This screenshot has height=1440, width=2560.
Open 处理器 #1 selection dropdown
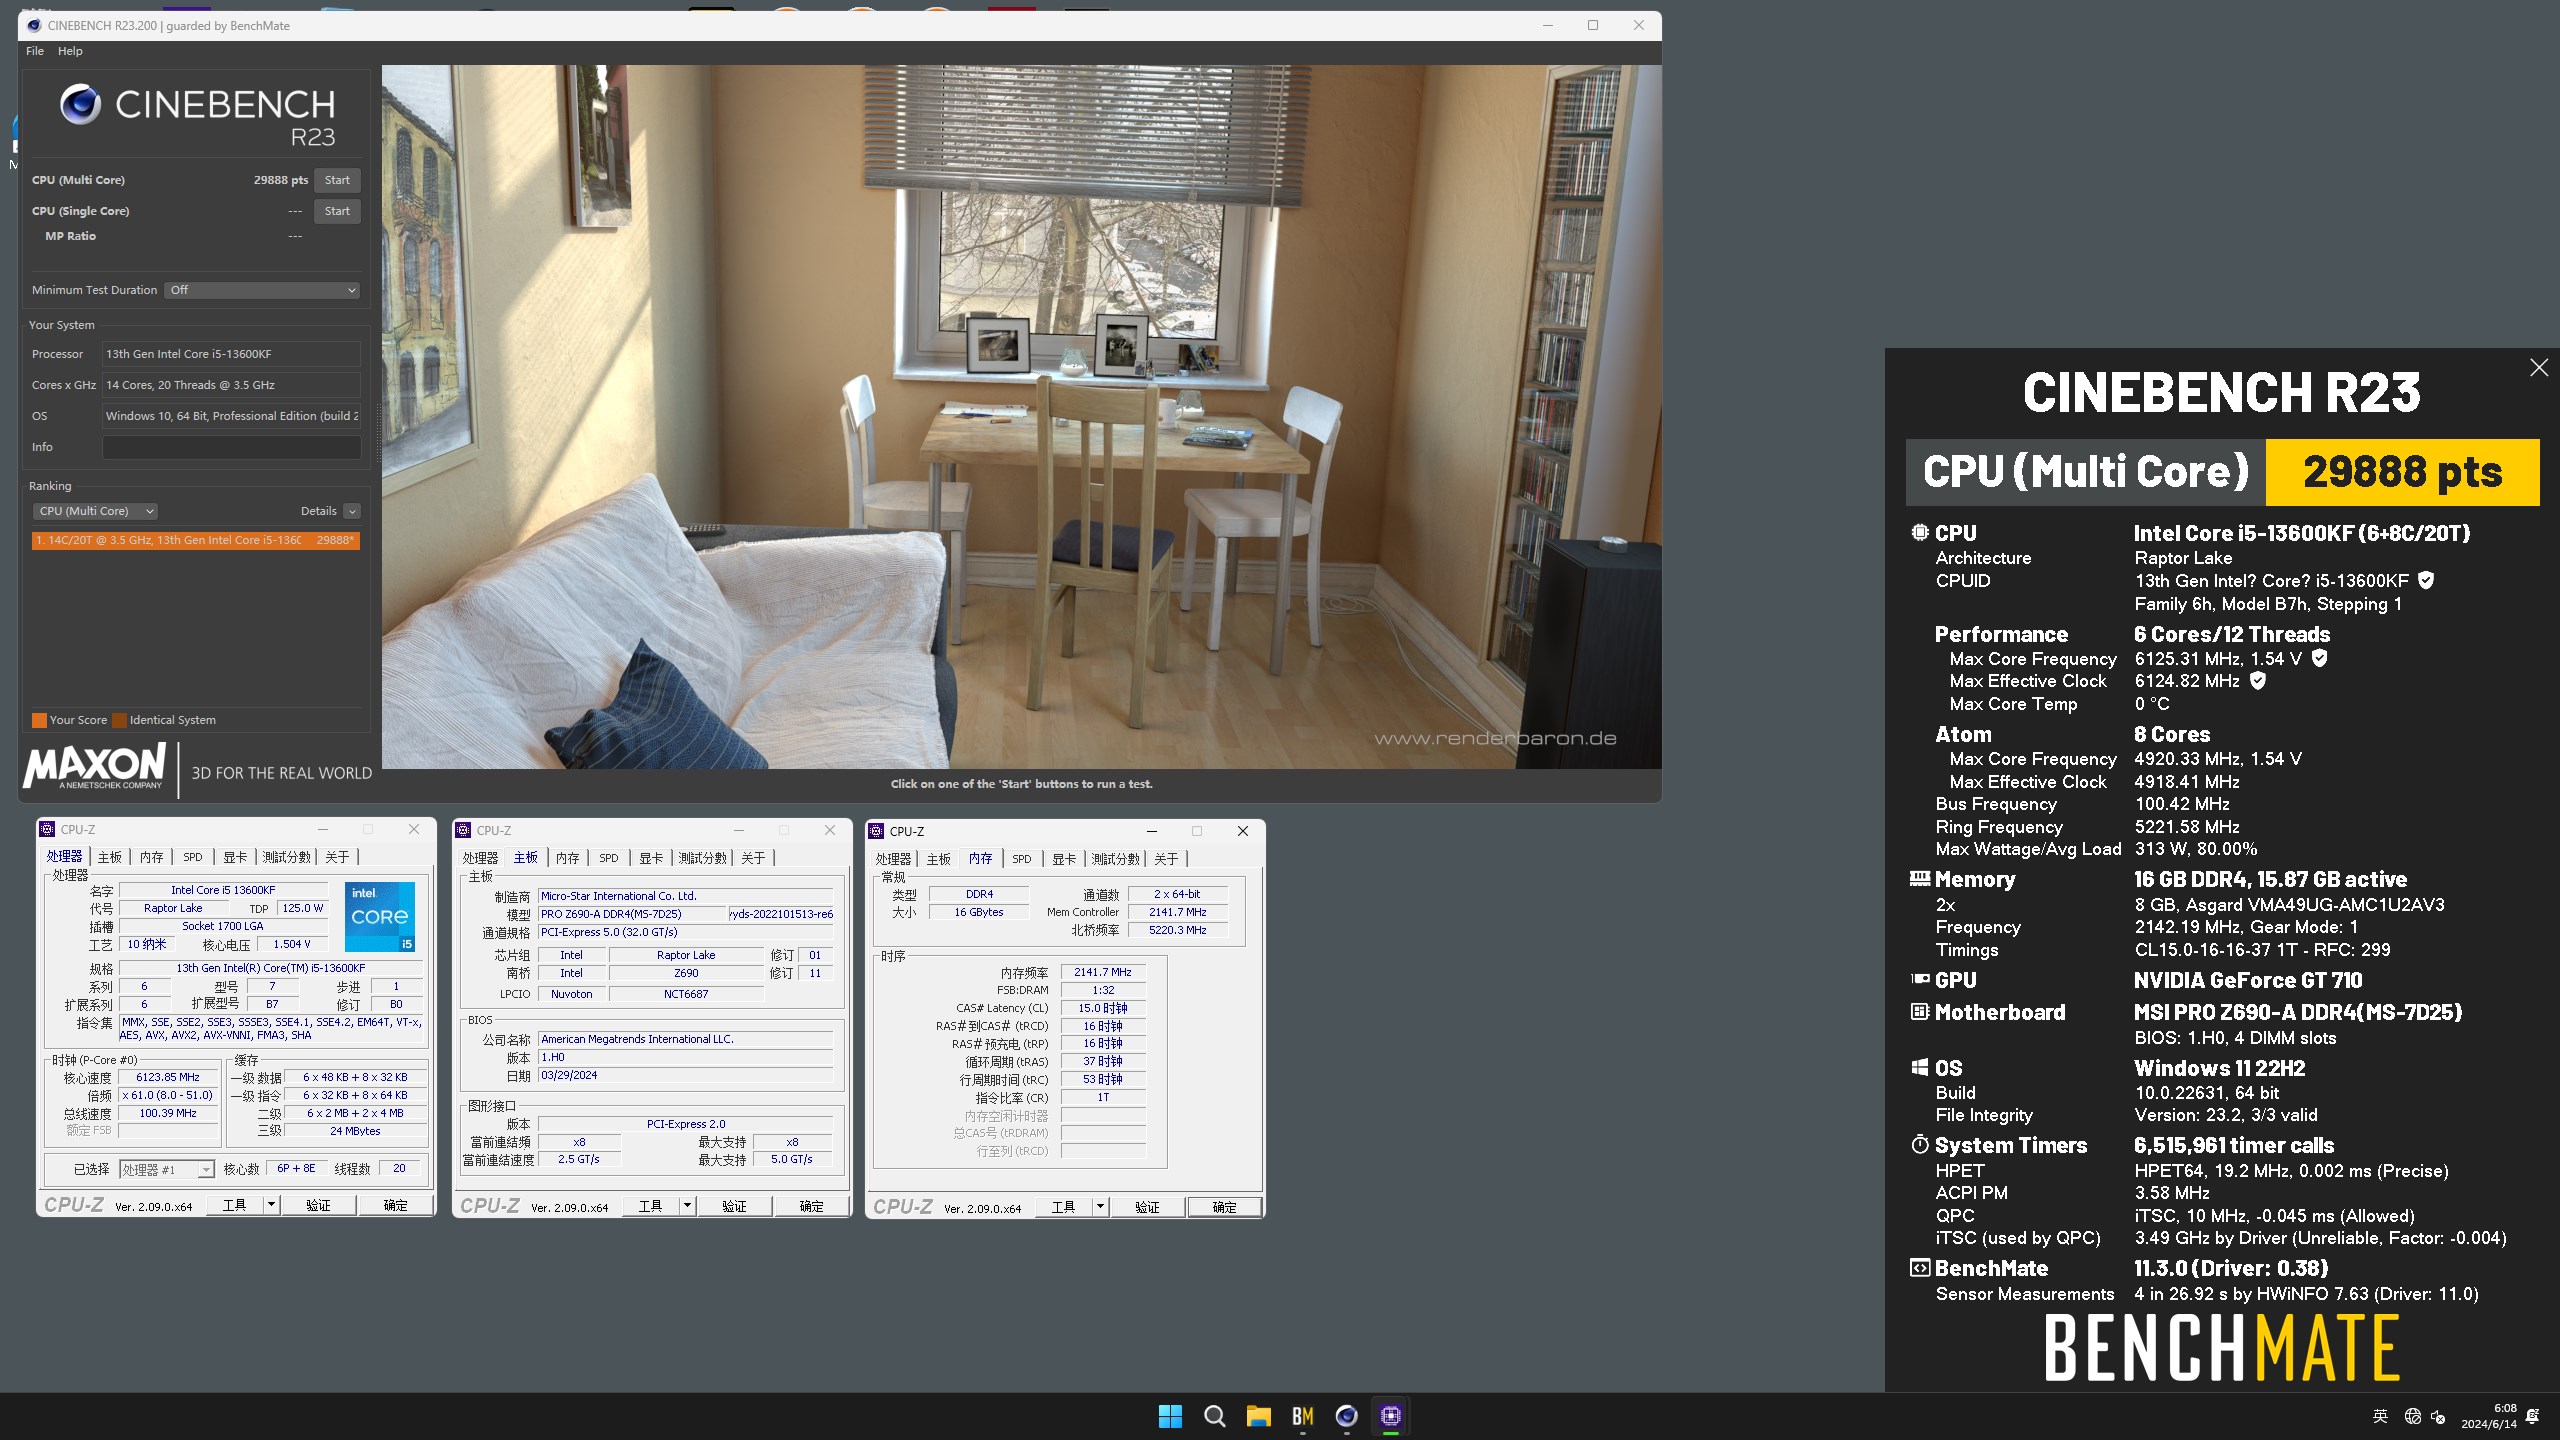click(166, 1169)
